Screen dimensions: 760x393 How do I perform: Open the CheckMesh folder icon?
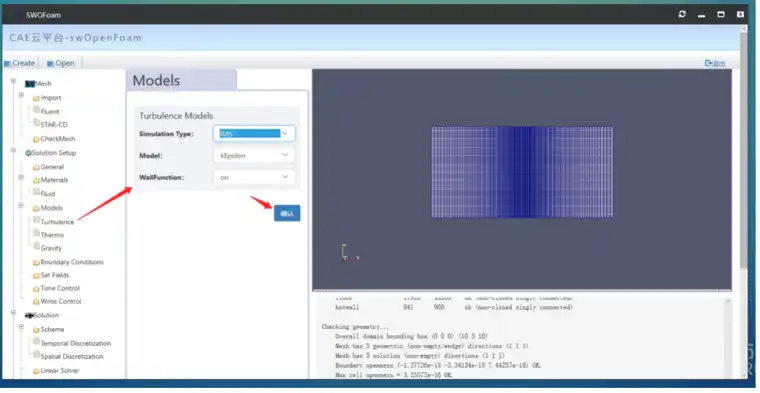[x=36, y=139]
